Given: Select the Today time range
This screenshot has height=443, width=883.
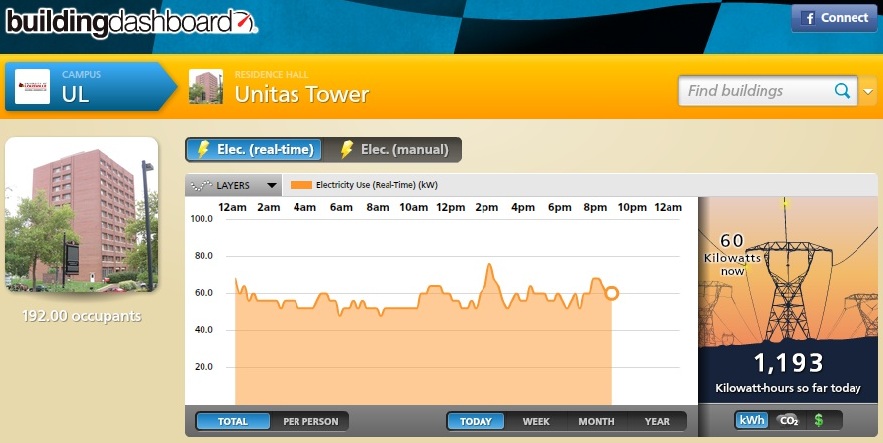Looking at the screenshot, I should (476, 421).
